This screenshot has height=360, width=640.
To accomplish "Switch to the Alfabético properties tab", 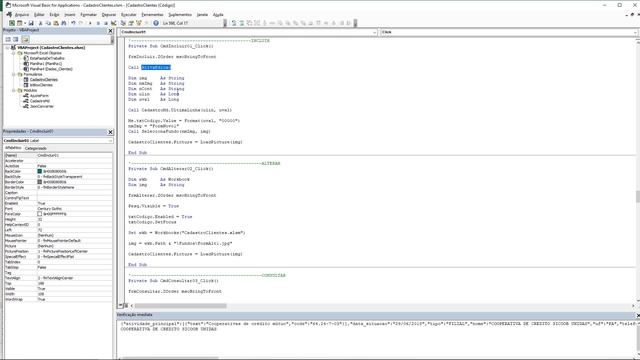I will [x=13, y=148].
